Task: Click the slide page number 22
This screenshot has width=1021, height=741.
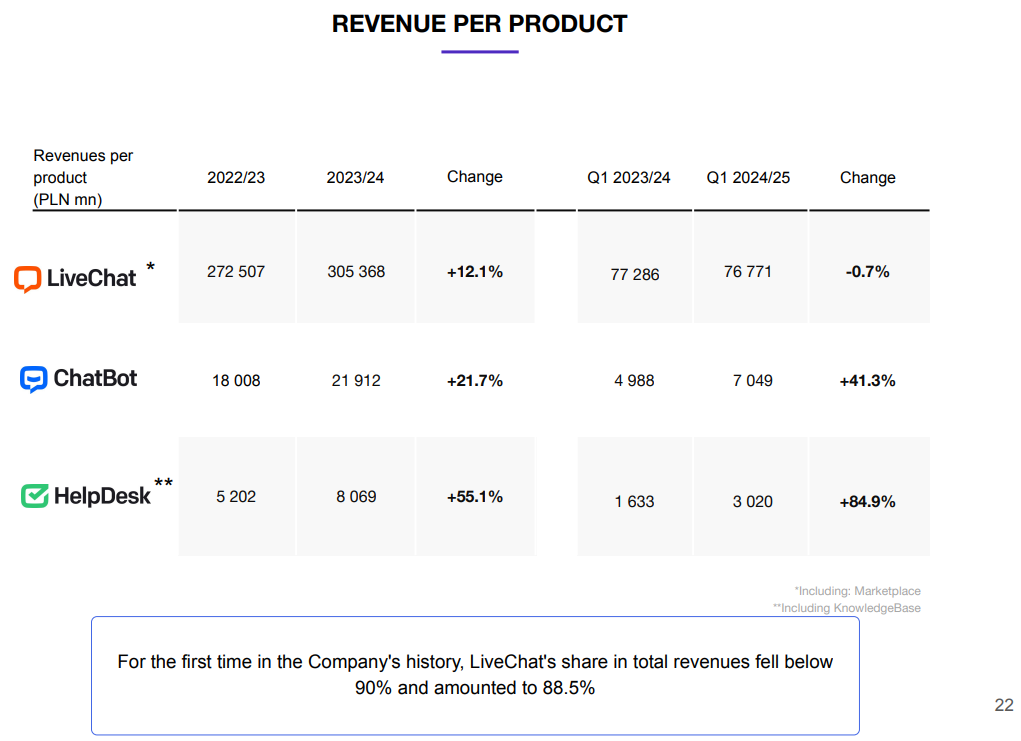Action: 1004,705
